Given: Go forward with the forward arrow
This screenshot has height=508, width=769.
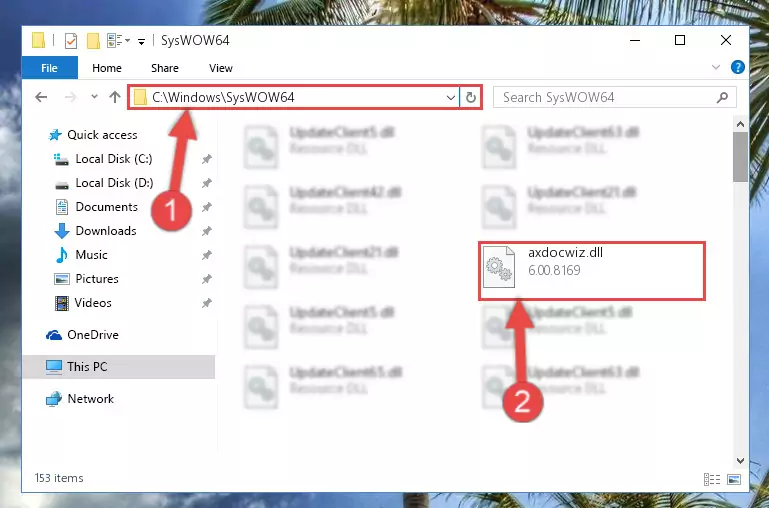Looking at the screenshot, I should tap(71, 97).
